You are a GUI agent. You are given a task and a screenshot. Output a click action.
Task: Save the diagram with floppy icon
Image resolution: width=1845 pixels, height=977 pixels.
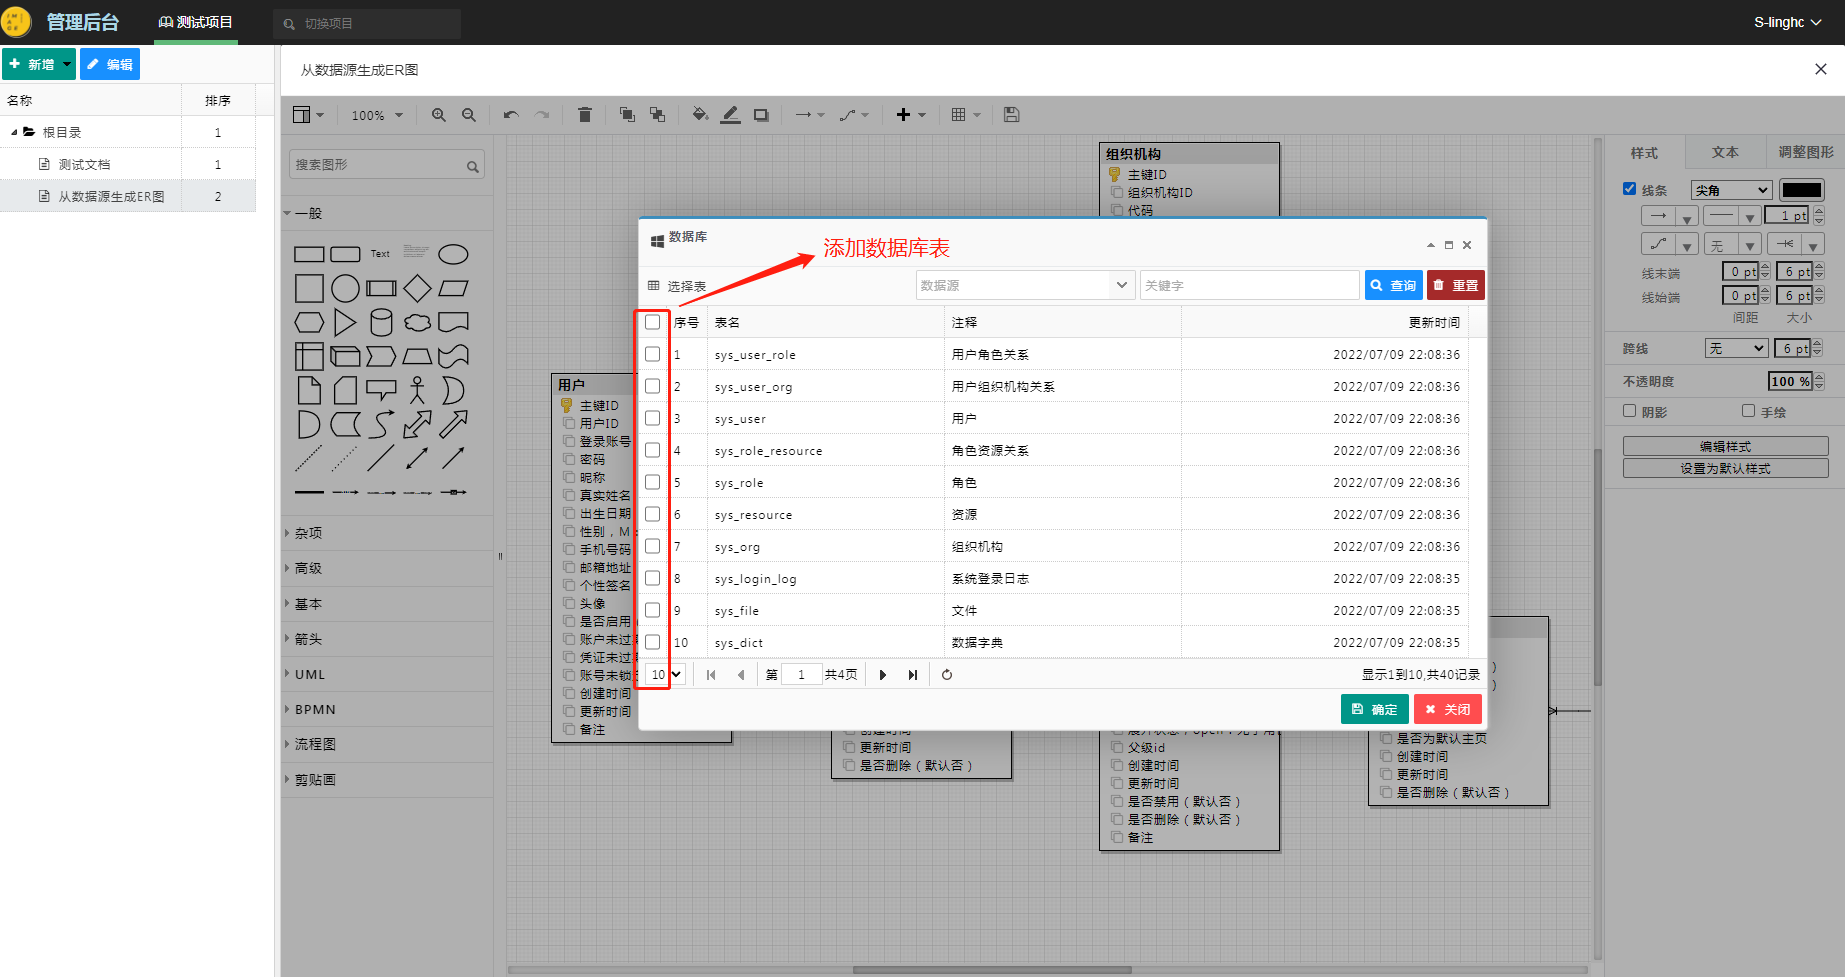click(1012, 115)
